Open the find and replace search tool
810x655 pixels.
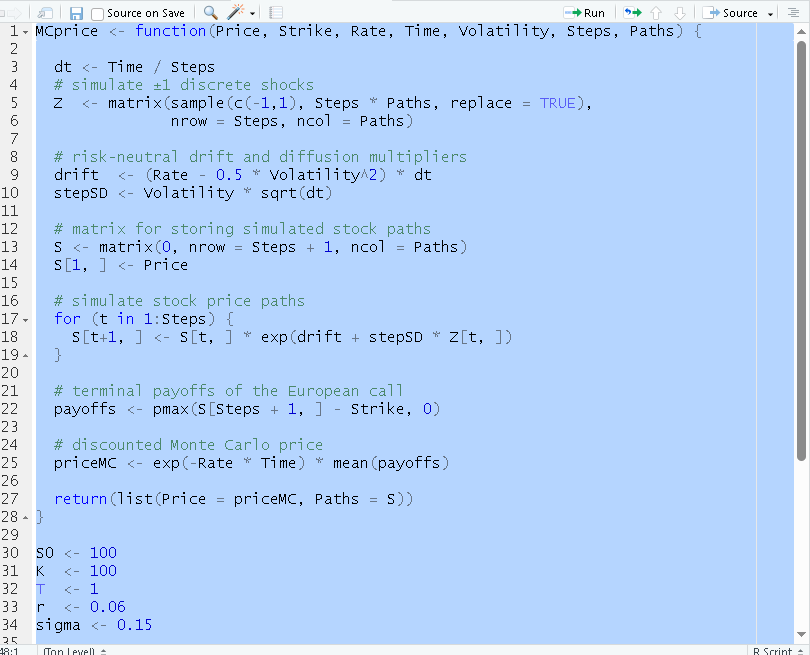pos(210,13)
